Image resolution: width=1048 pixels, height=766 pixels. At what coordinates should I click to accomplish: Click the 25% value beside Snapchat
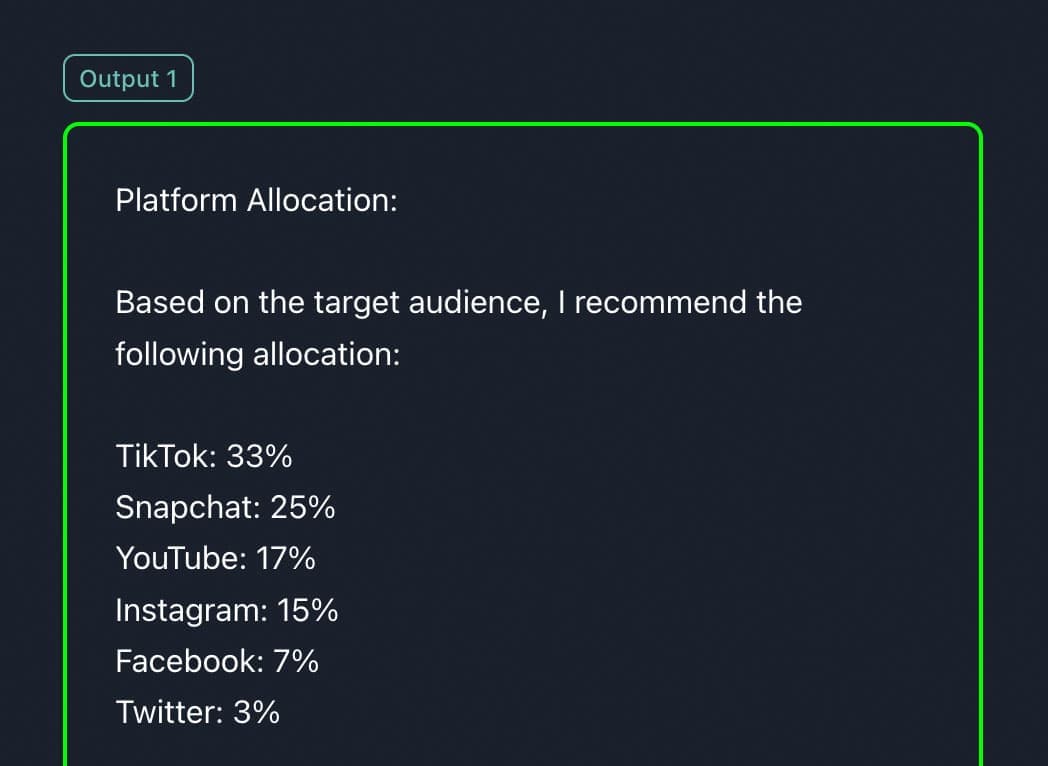click(x=303, y=508)
